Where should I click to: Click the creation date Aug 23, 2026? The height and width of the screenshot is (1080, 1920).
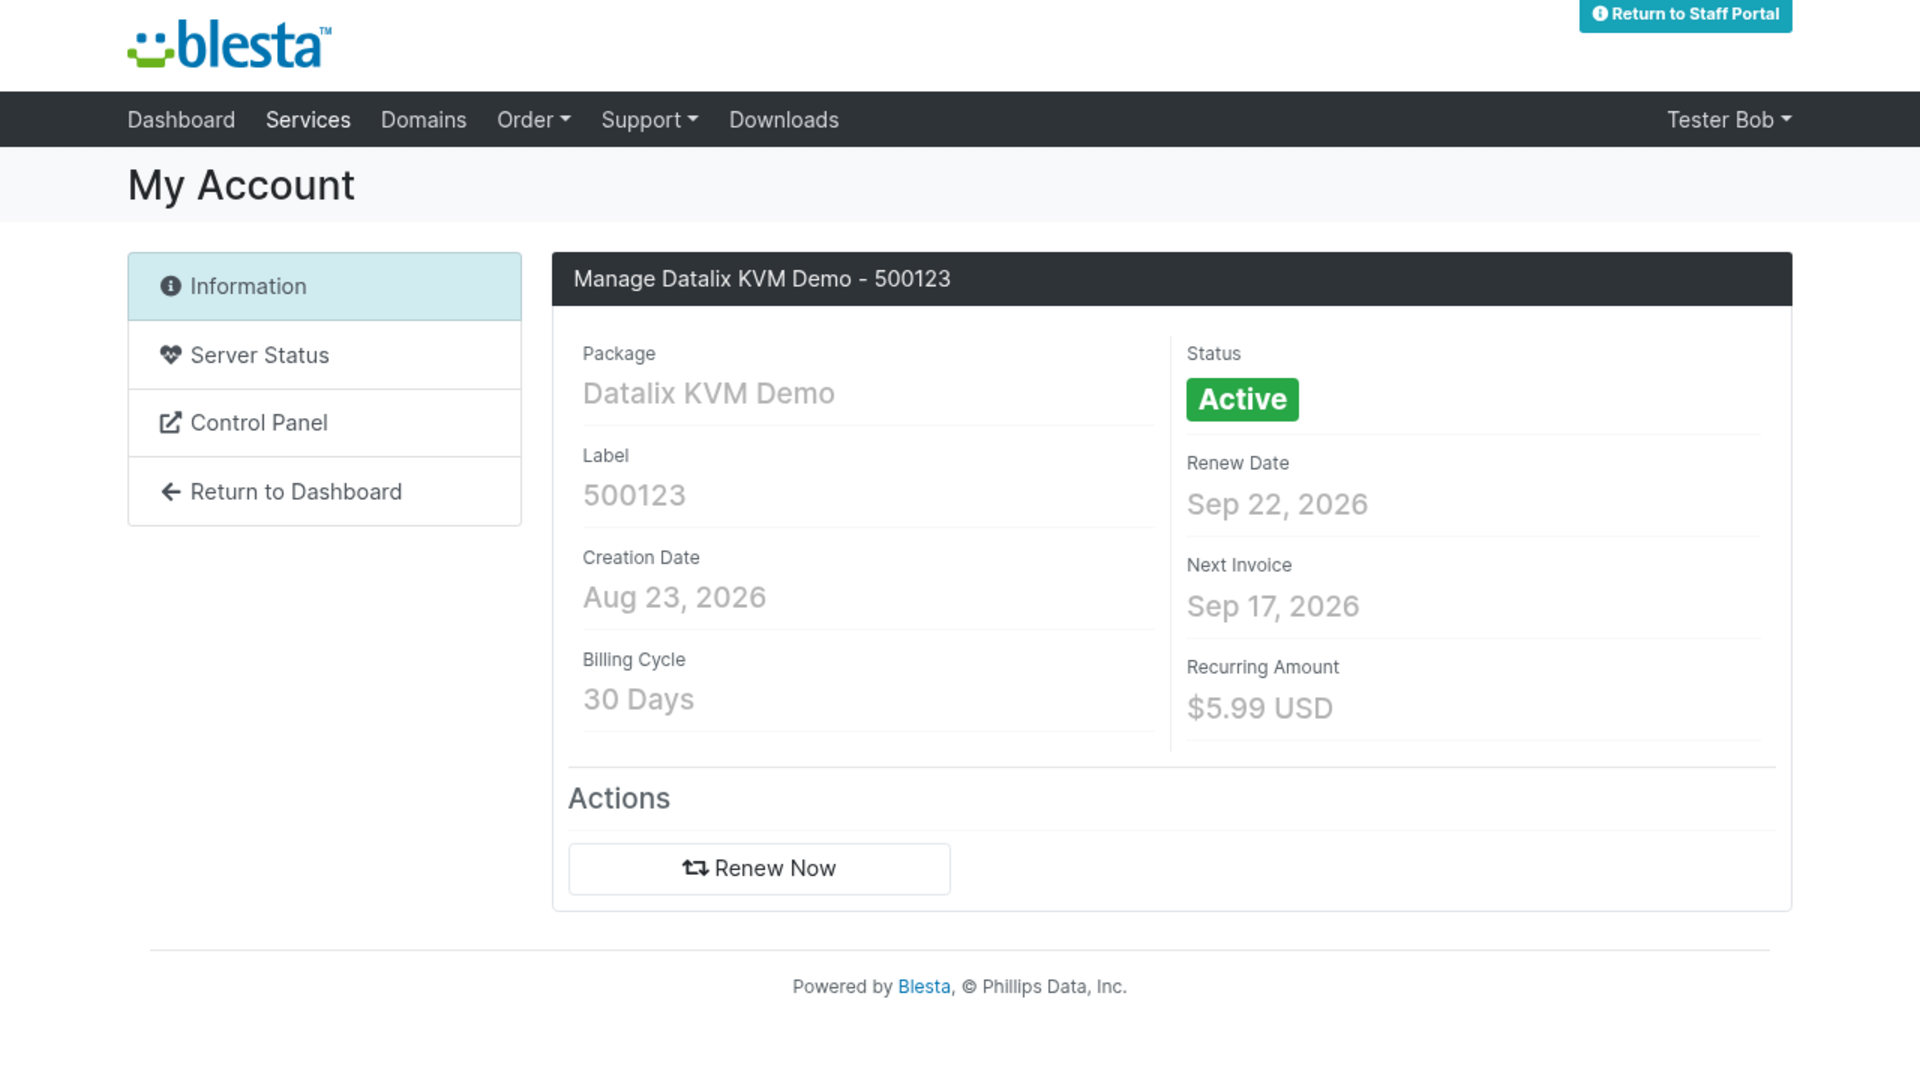pyautogui.click(x=675, y=598)
